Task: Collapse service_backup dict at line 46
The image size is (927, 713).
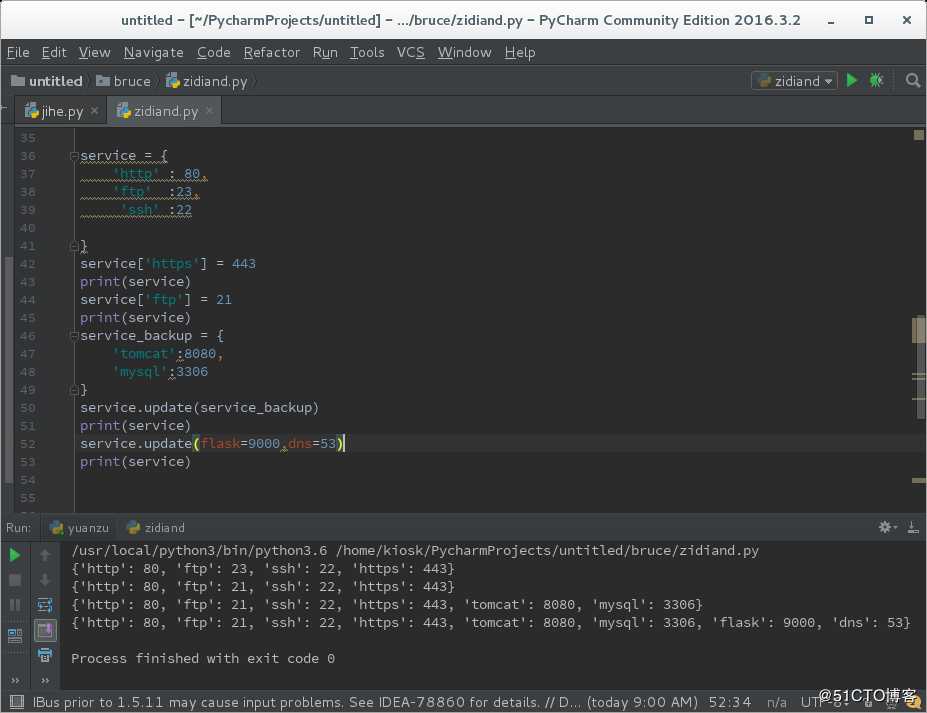Action: pos(74,336)
